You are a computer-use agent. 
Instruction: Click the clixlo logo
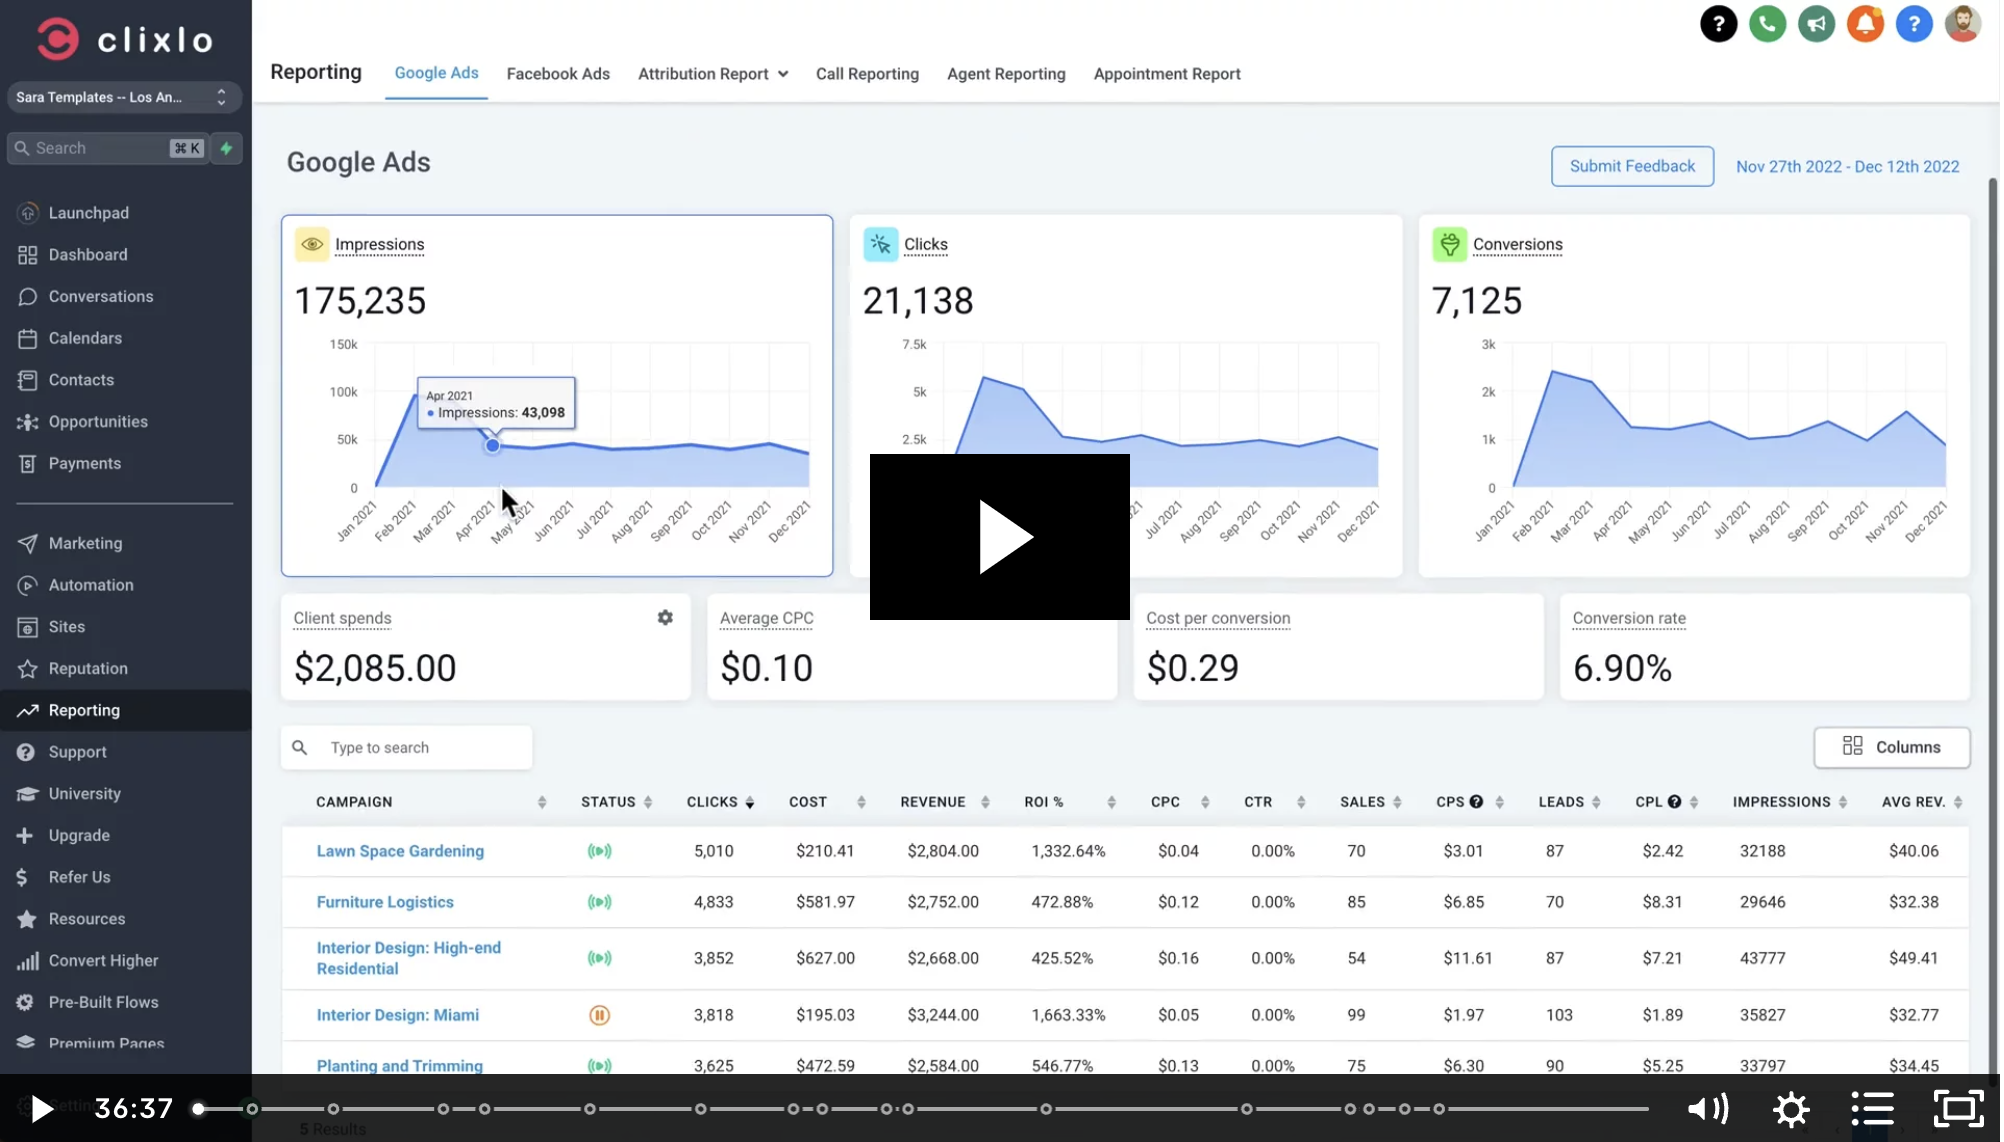coord(126,40)
